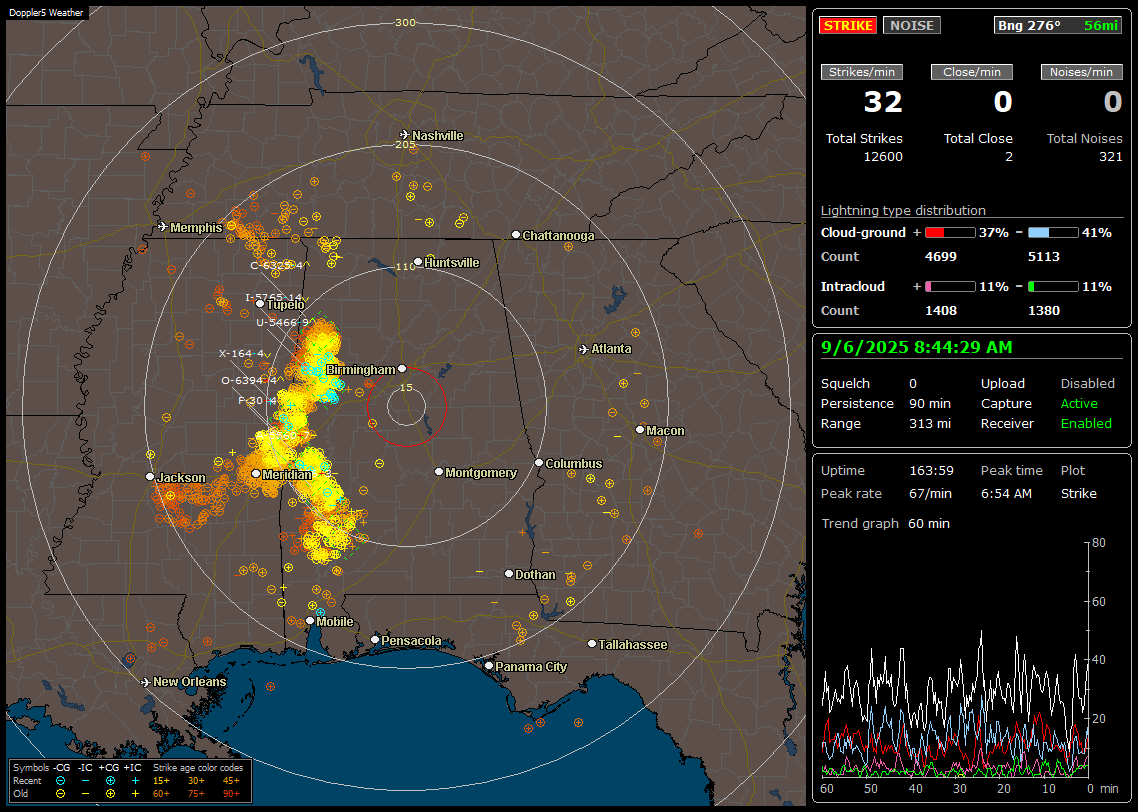
Task: Click the Receiver status Enabled
Action: click(x=1086, y=423)
